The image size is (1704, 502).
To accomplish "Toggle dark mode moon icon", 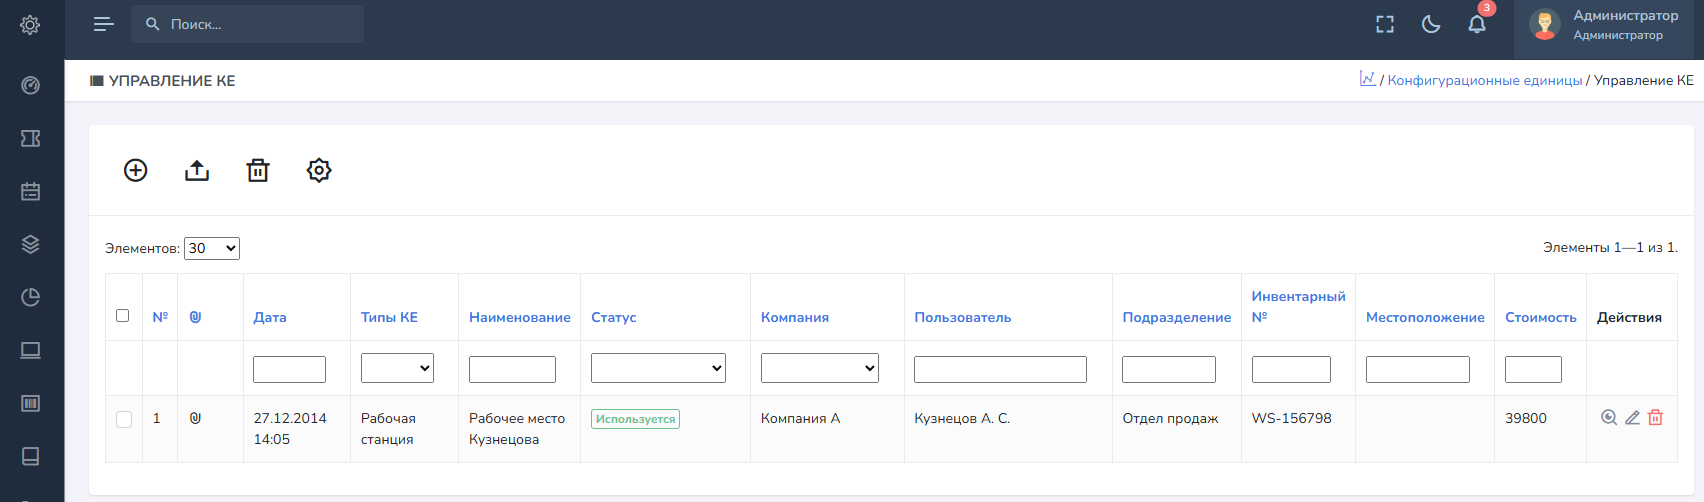I will tap(1431, 24).
